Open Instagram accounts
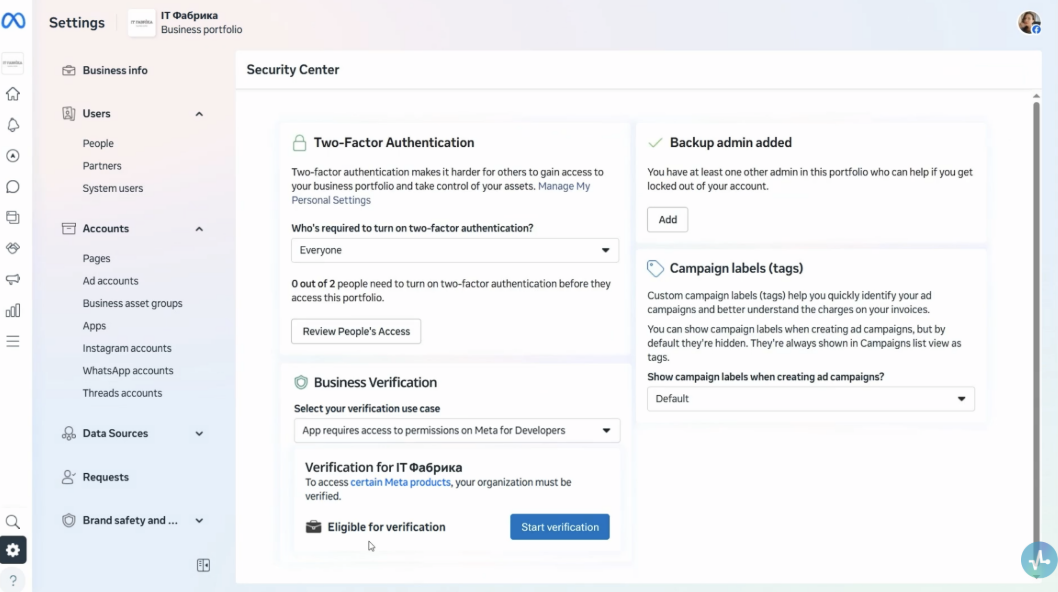The image size is (1058, 592). (x=127, y=348)
